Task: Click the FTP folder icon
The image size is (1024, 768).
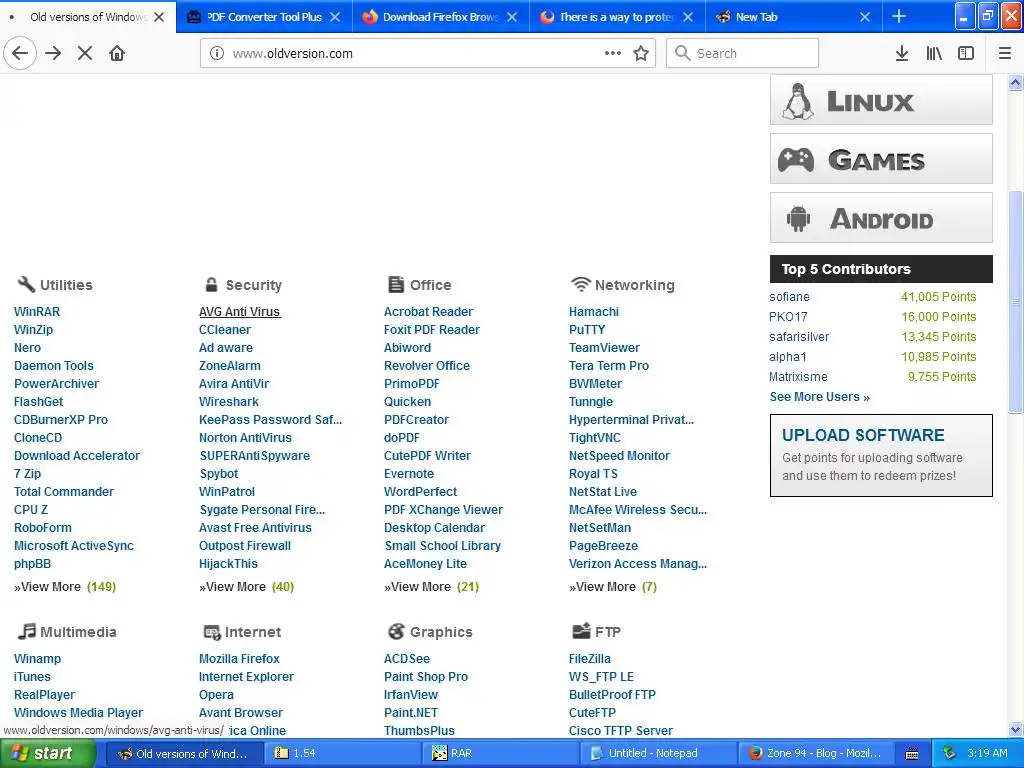Action: [x=581, y=631]
